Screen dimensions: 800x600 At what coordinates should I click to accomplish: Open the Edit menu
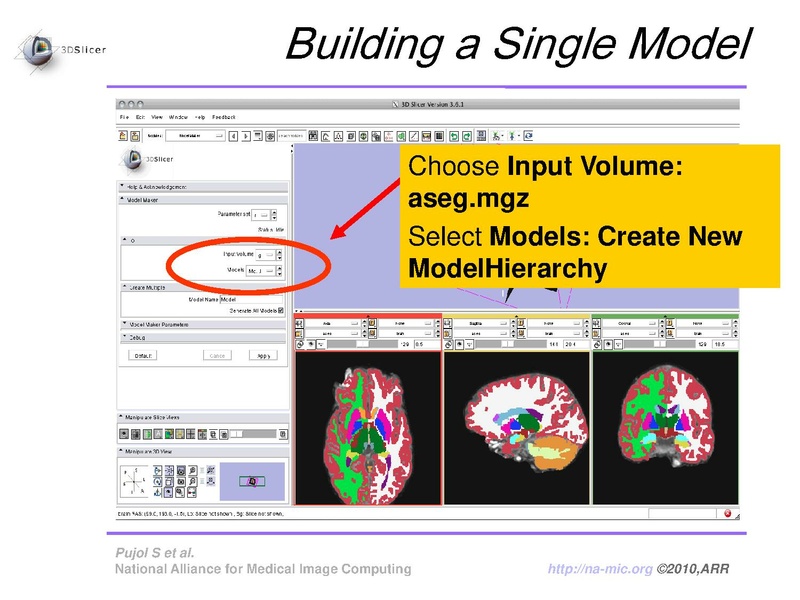coord(140,117)
